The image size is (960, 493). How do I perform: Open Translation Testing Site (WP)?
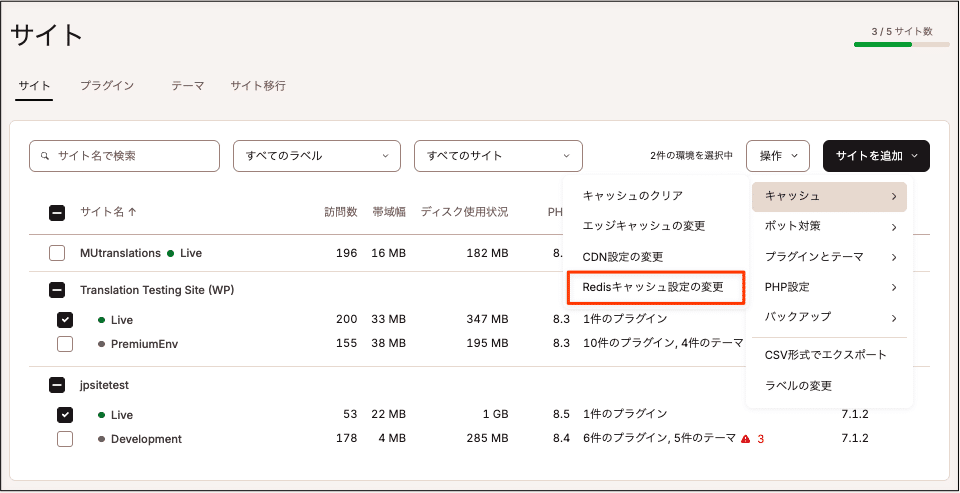[x=157, y=290]
